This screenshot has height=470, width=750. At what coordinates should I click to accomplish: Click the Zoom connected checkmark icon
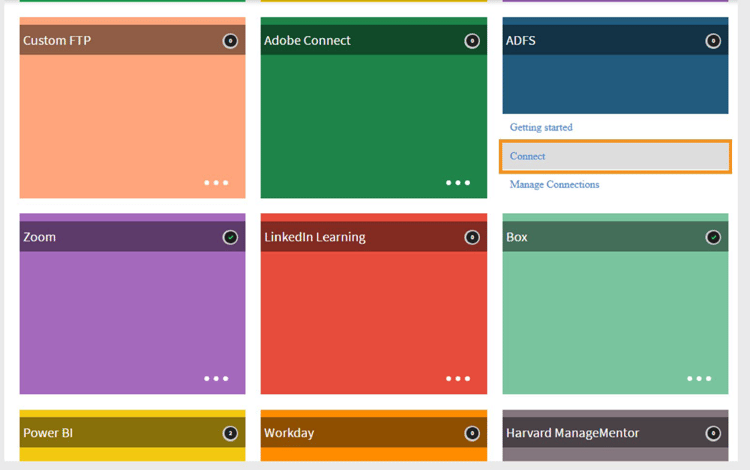tap(230, 237)
